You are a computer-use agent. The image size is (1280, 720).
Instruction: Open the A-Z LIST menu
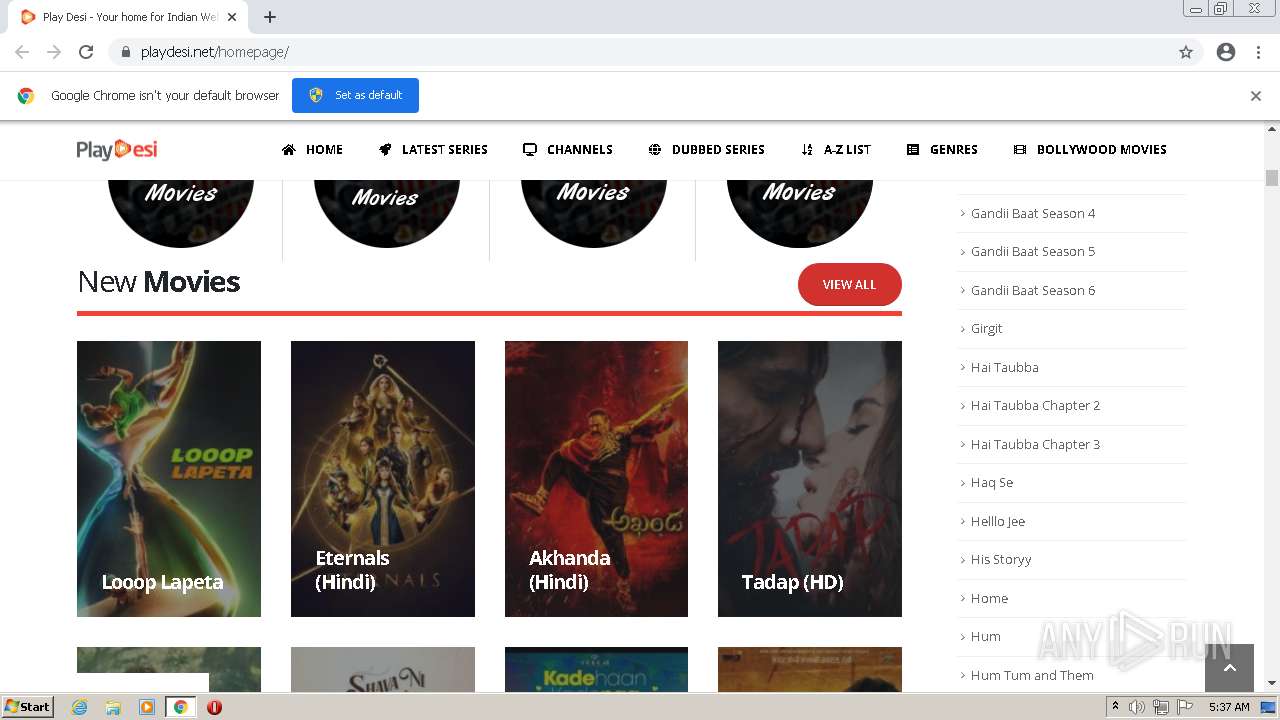pos(836,149)
